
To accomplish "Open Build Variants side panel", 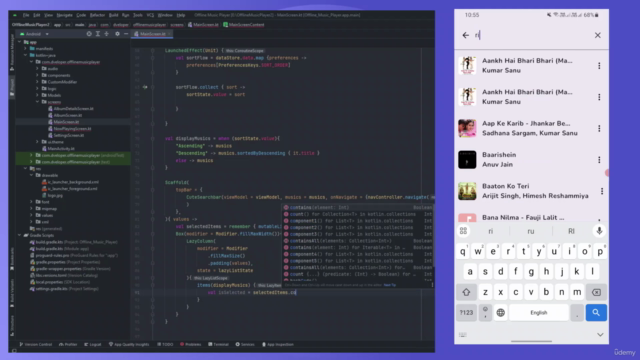I will pos(12,294).
